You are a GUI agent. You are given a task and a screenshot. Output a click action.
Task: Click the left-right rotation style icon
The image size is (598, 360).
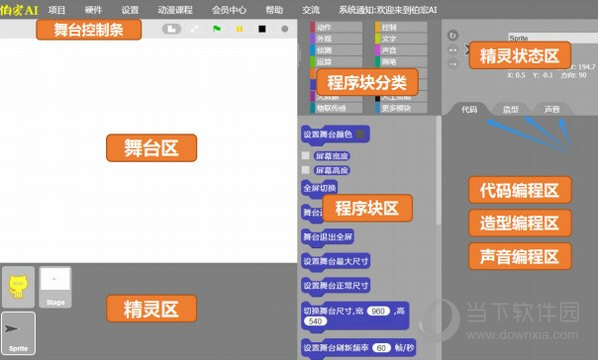point(453,50)
